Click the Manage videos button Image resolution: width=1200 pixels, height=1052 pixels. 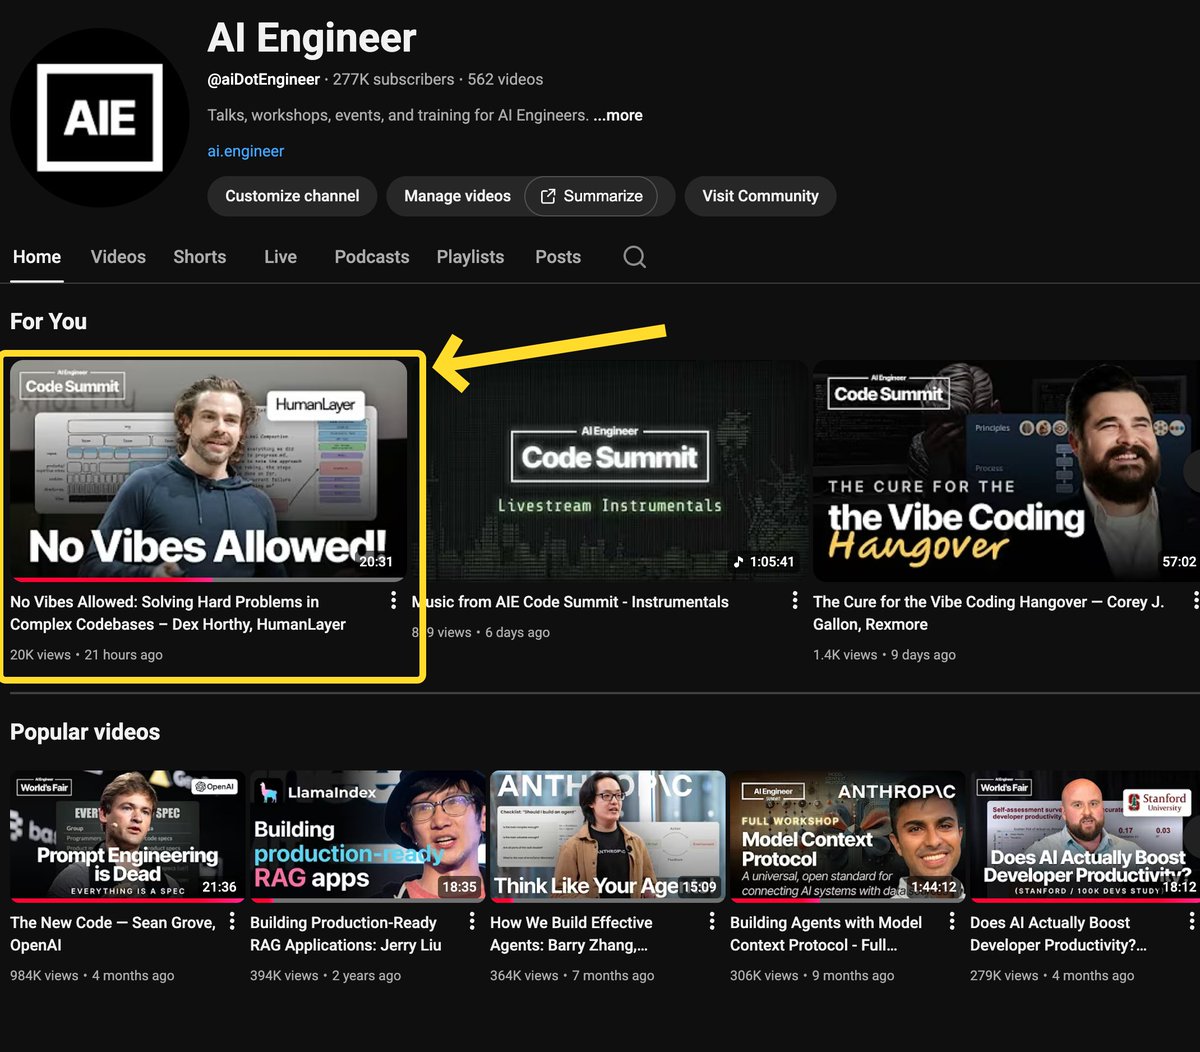coord(457,196)
